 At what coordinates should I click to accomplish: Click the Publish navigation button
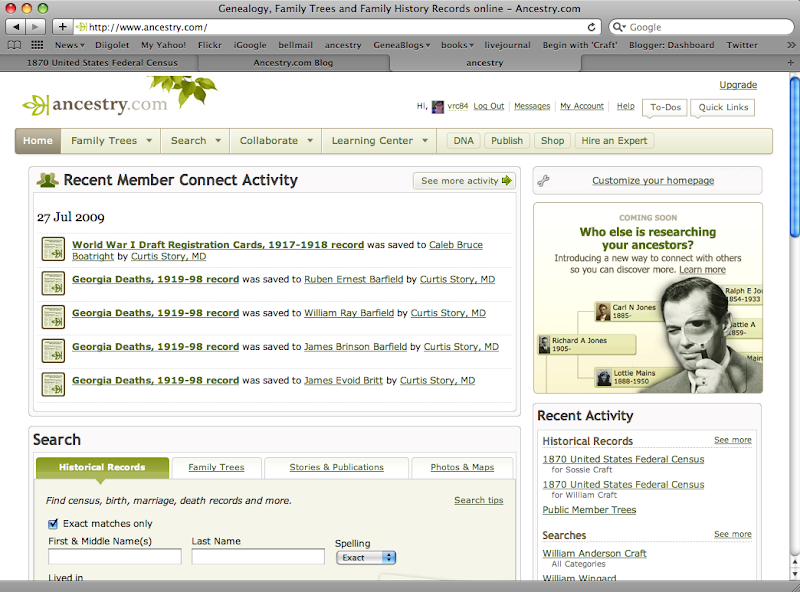(x=507, y=141)
